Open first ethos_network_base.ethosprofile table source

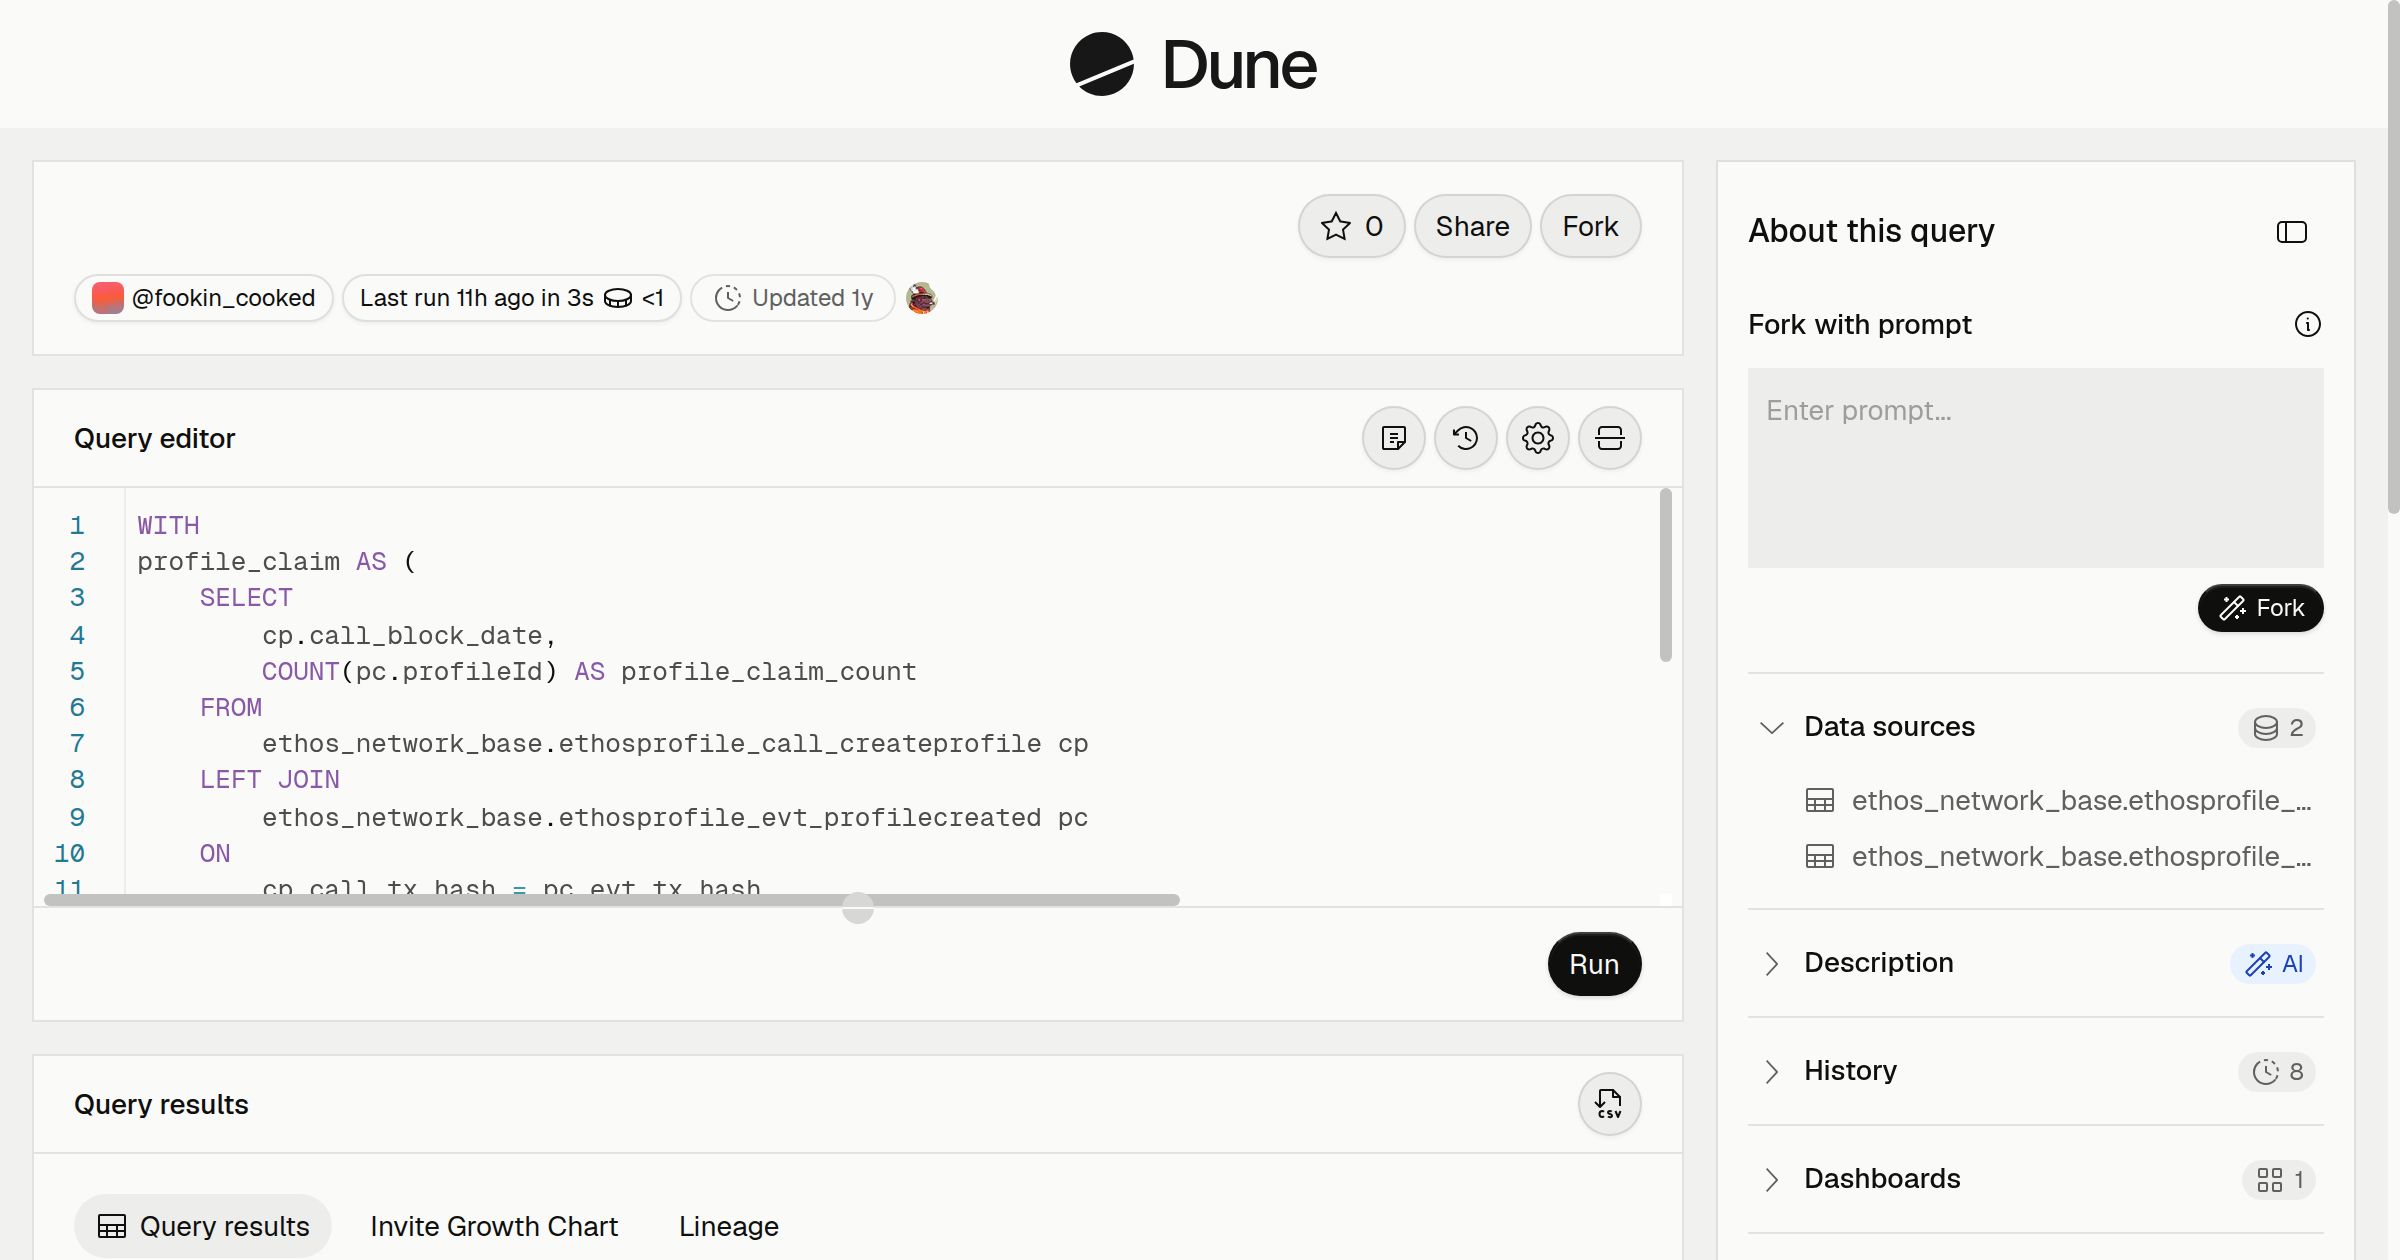coord(2058,800)
